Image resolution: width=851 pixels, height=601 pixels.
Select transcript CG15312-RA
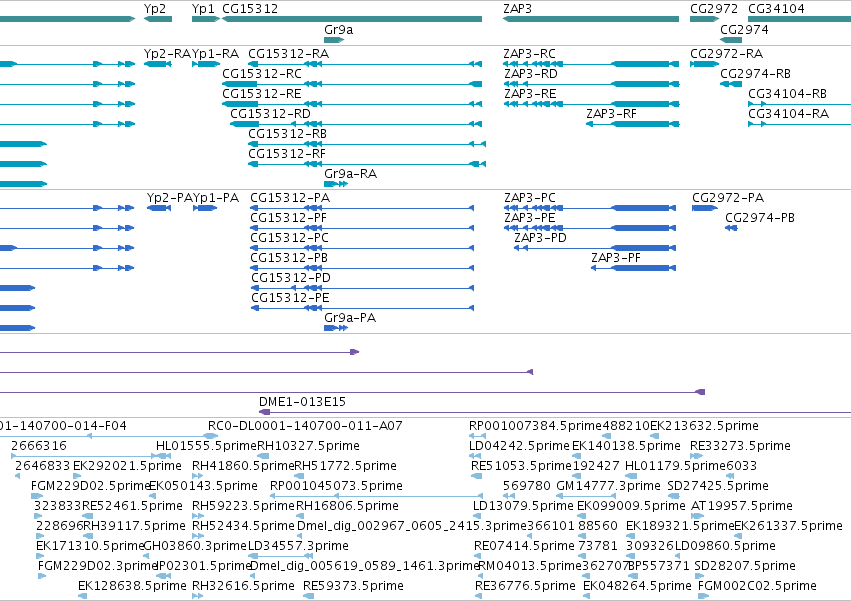(288, 54)
